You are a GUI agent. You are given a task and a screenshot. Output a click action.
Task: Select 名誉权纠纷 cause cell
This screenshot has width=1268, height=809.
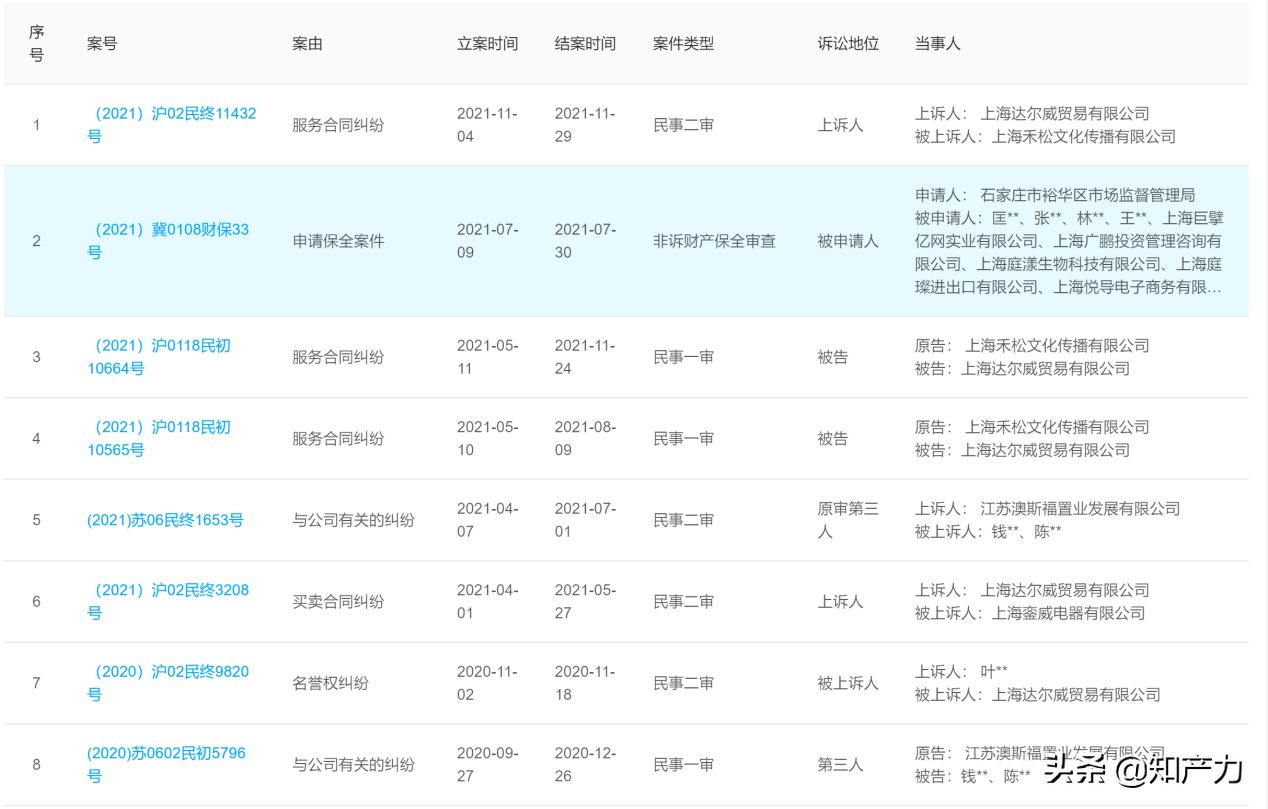coord(330,683)
